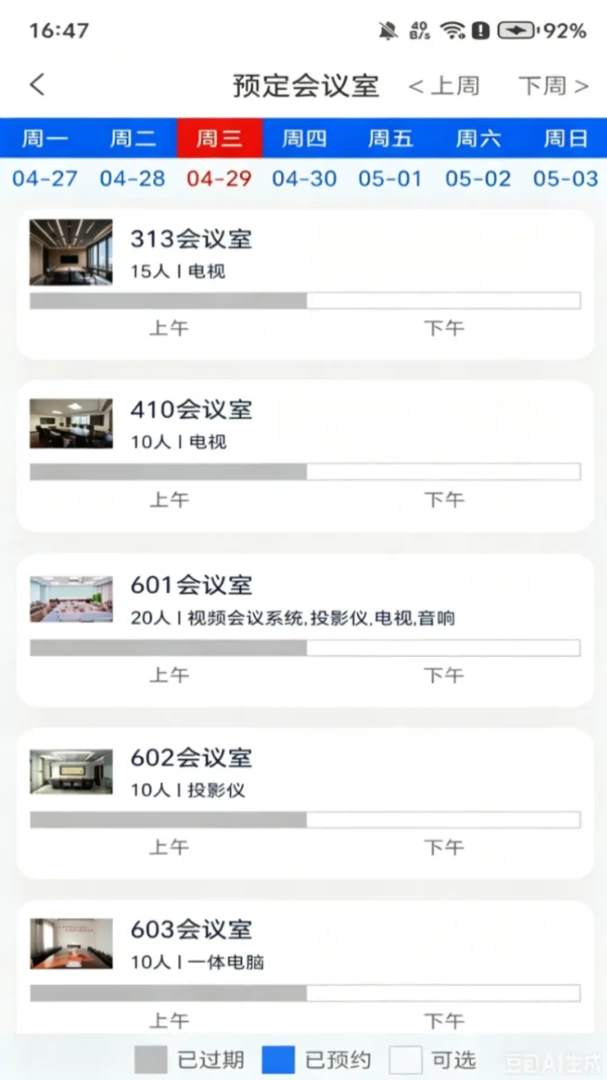This screenshot has height=1080, width=607.
Task: Open the 603会议室 room photo
Action: (71, 944)
